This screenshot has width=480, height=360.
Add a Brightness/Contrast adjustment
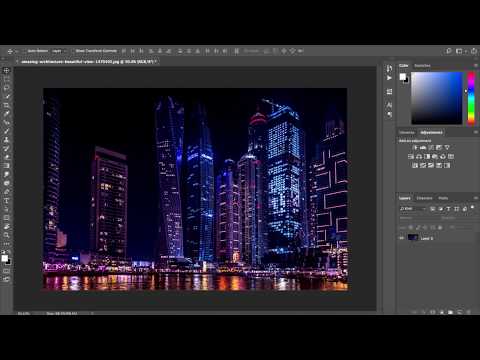tap(415, 147)
